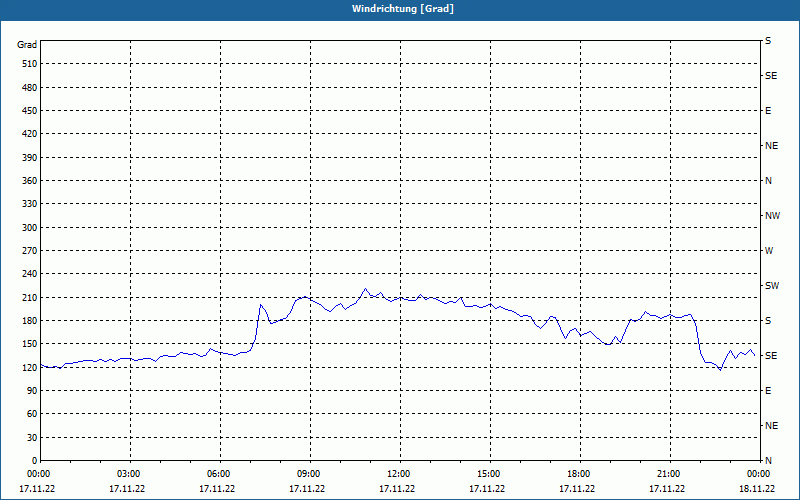Select the 17.11.22 date under 06:00

coord(217,489)
